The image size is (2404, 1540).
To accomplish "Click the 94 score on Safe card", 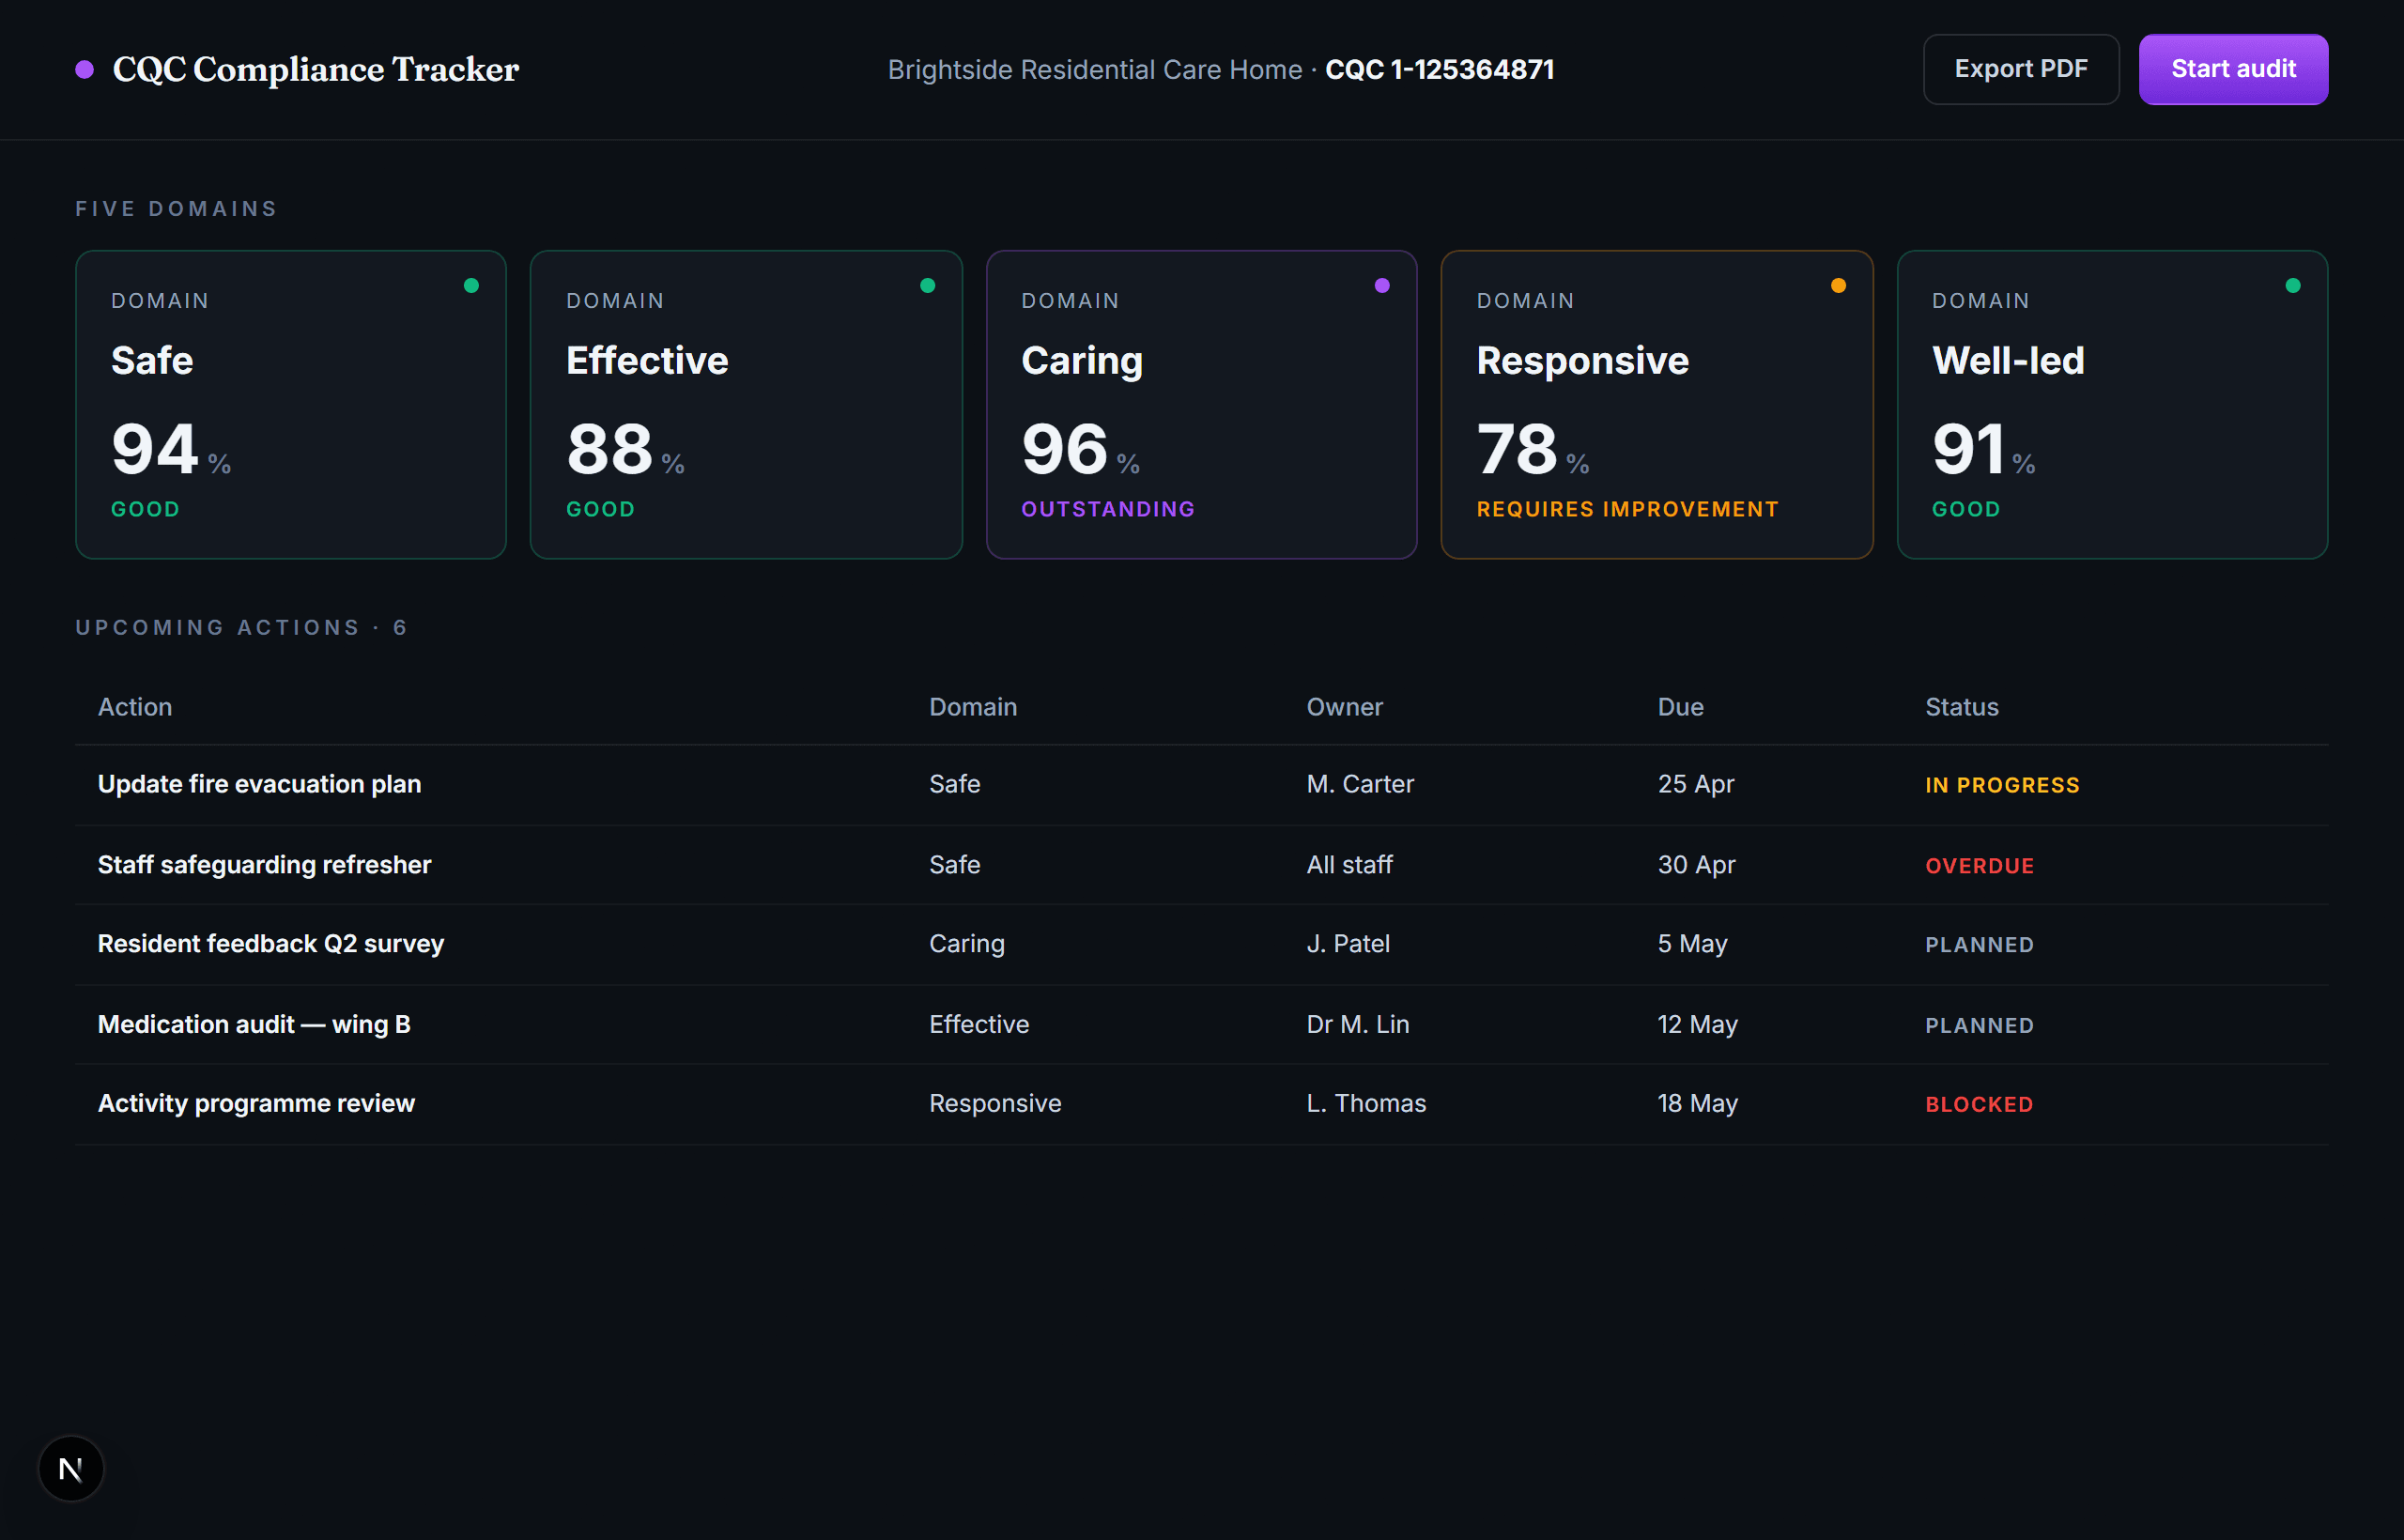I will (x=155, y=449).
